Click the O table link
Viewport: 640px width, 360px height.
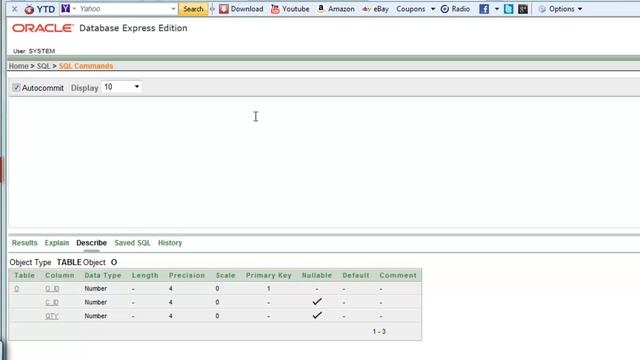[x=16, y=289]
